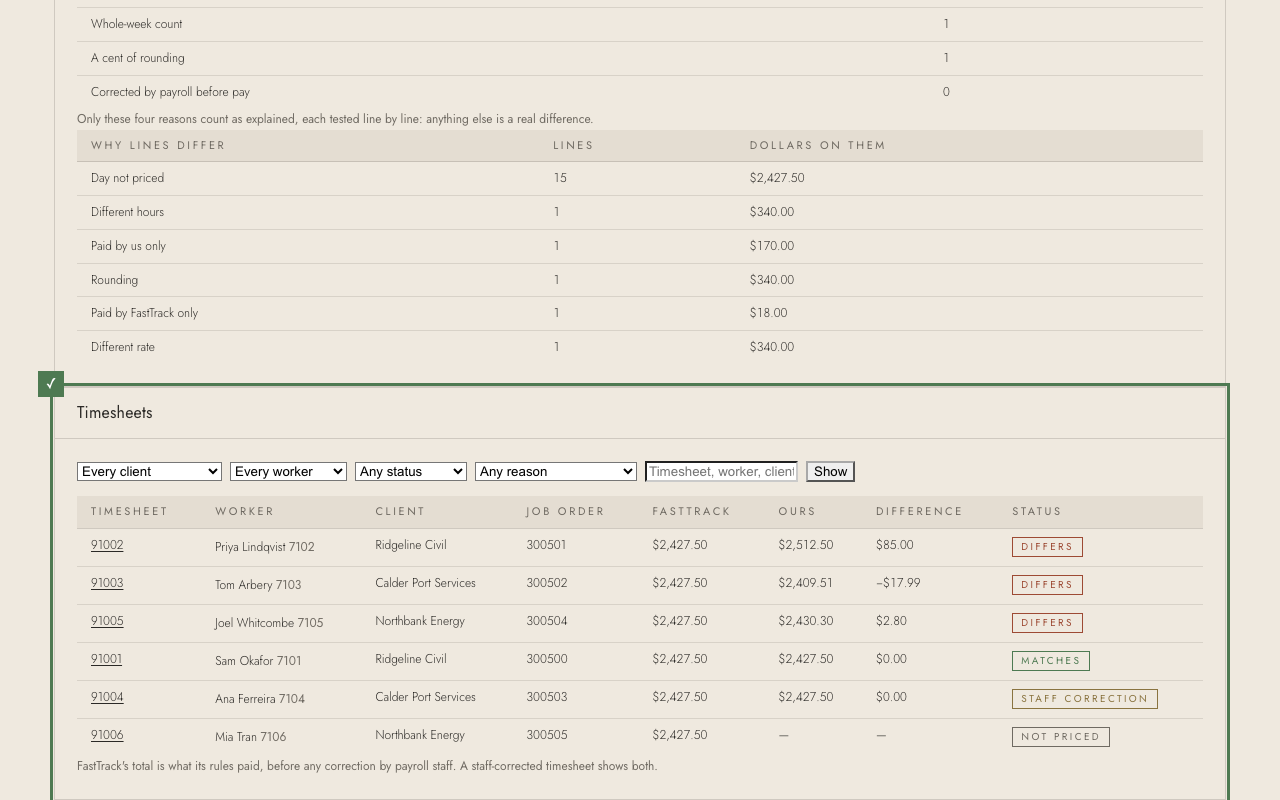Select the $2,409.51 Ours value

tap(806, 583)
